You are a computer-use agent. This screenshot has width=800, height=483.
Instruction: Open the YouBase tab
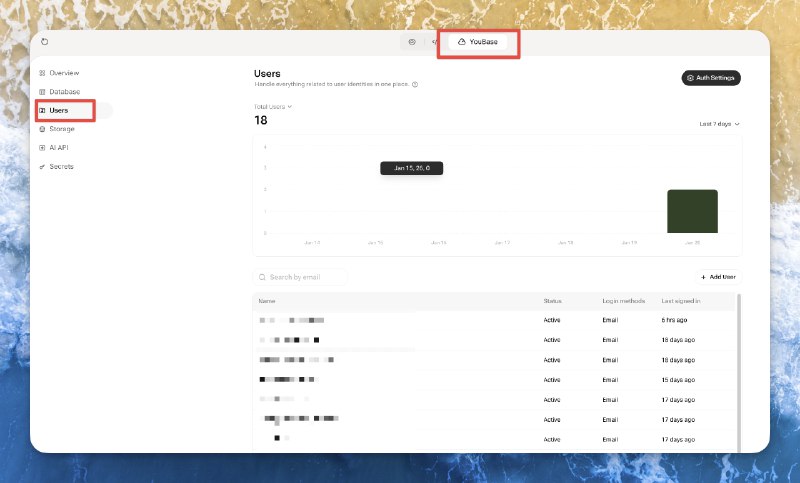coord(478,42)
